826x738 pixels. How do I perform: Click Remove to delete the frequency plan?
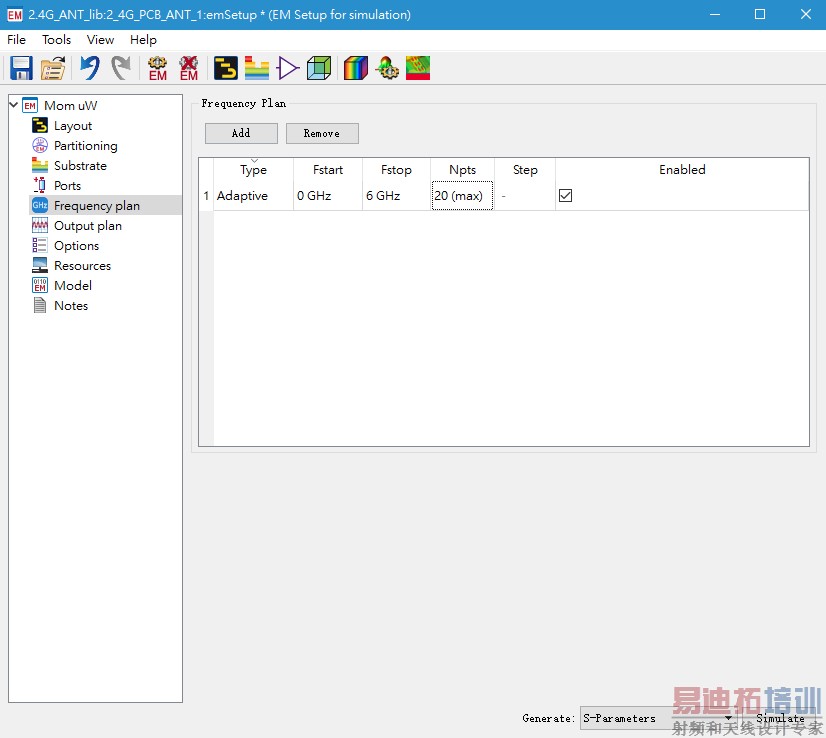point(322,133)
